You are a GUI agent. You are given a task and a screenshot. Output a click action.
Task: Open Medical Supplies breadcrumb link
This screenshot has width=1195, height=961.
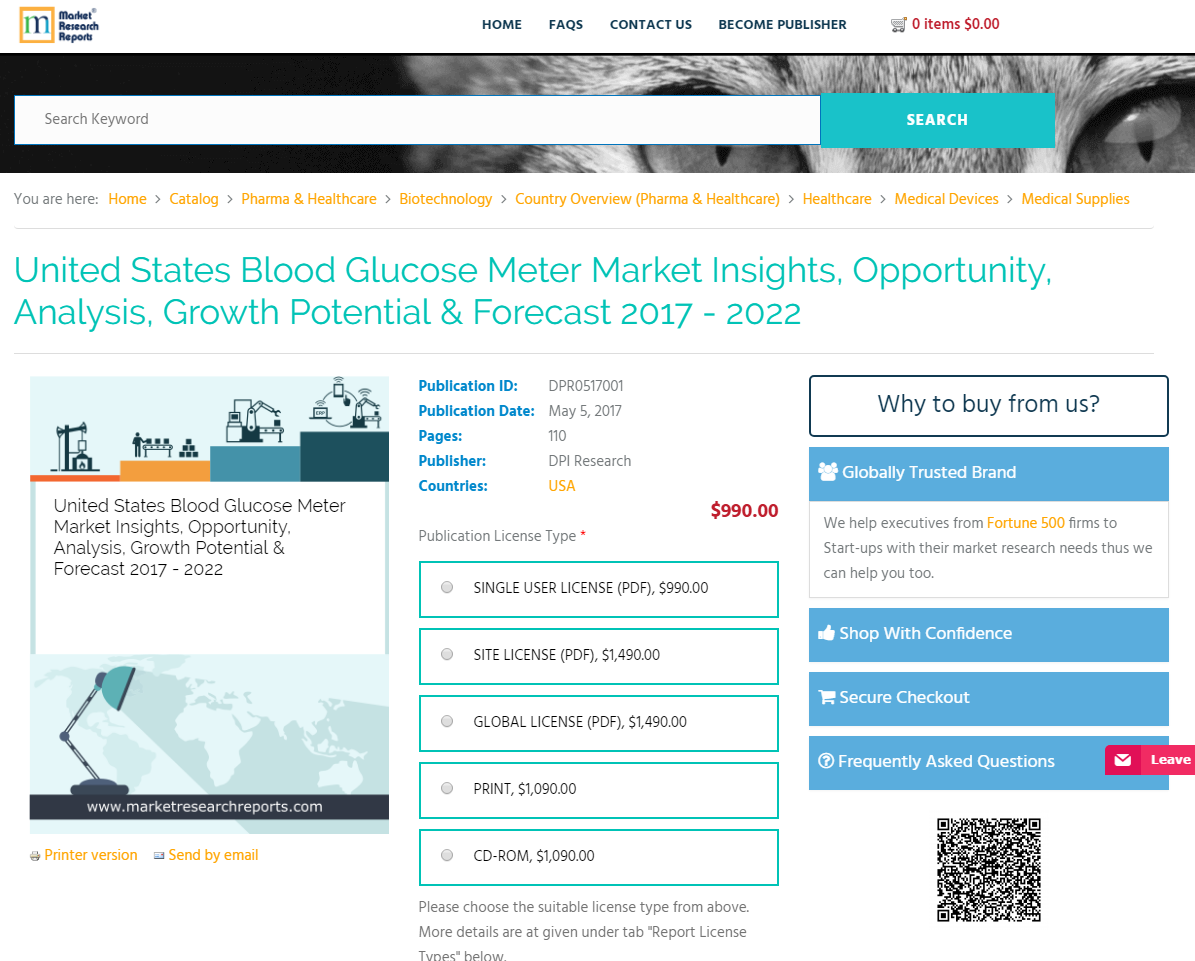tap(1075, 199)
